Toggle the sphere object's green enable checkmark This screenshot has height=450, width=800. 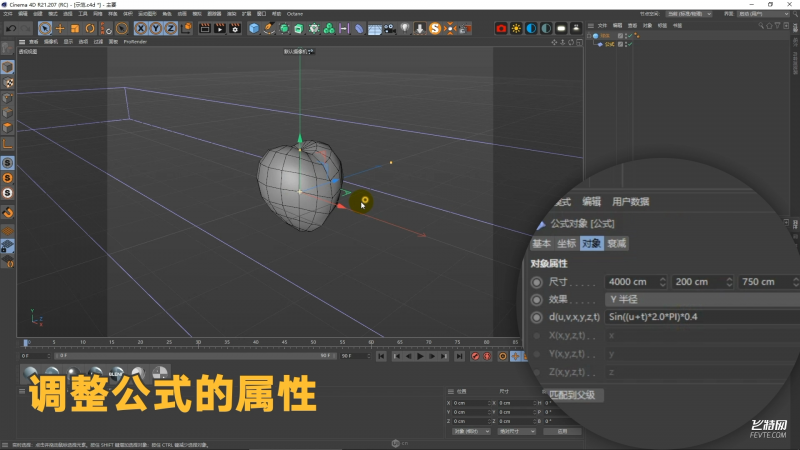(630, 36)
